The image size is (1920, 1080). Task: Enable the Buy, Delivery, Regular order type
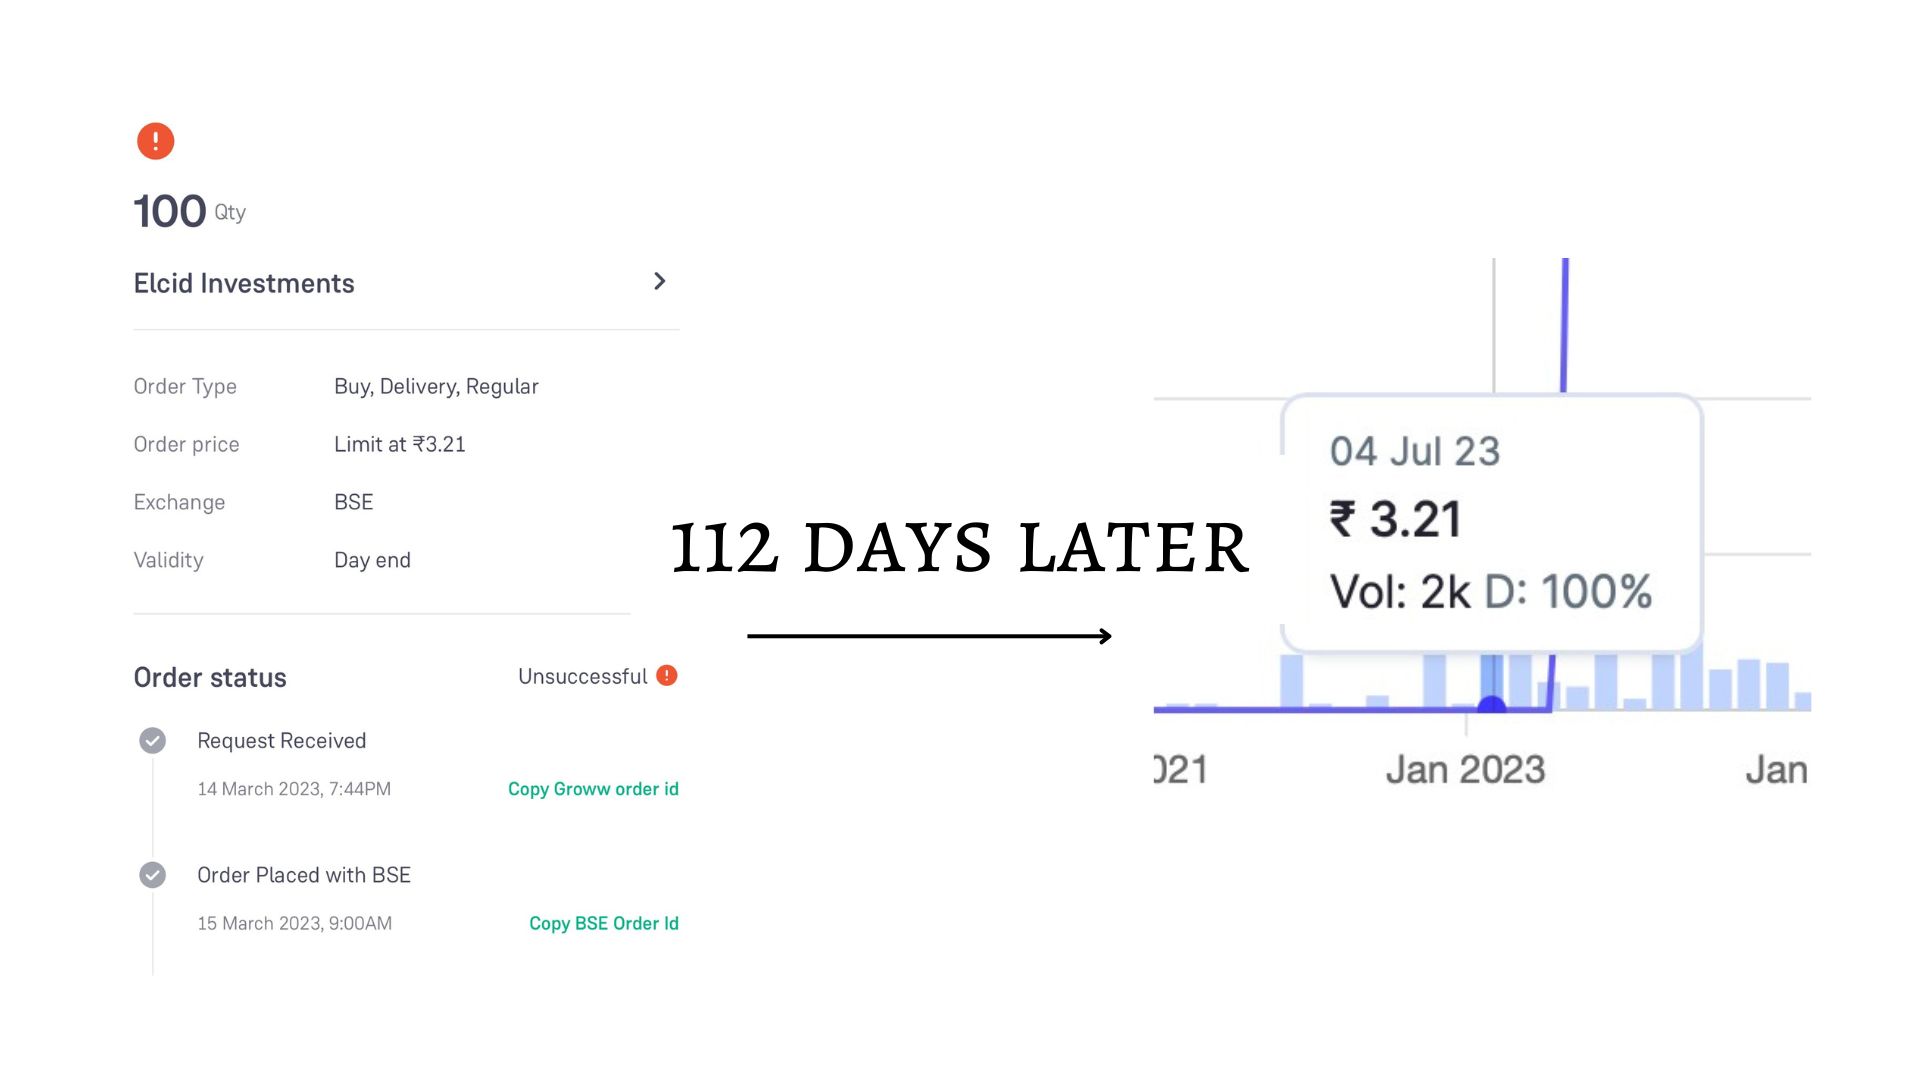(x=437, y=386)
